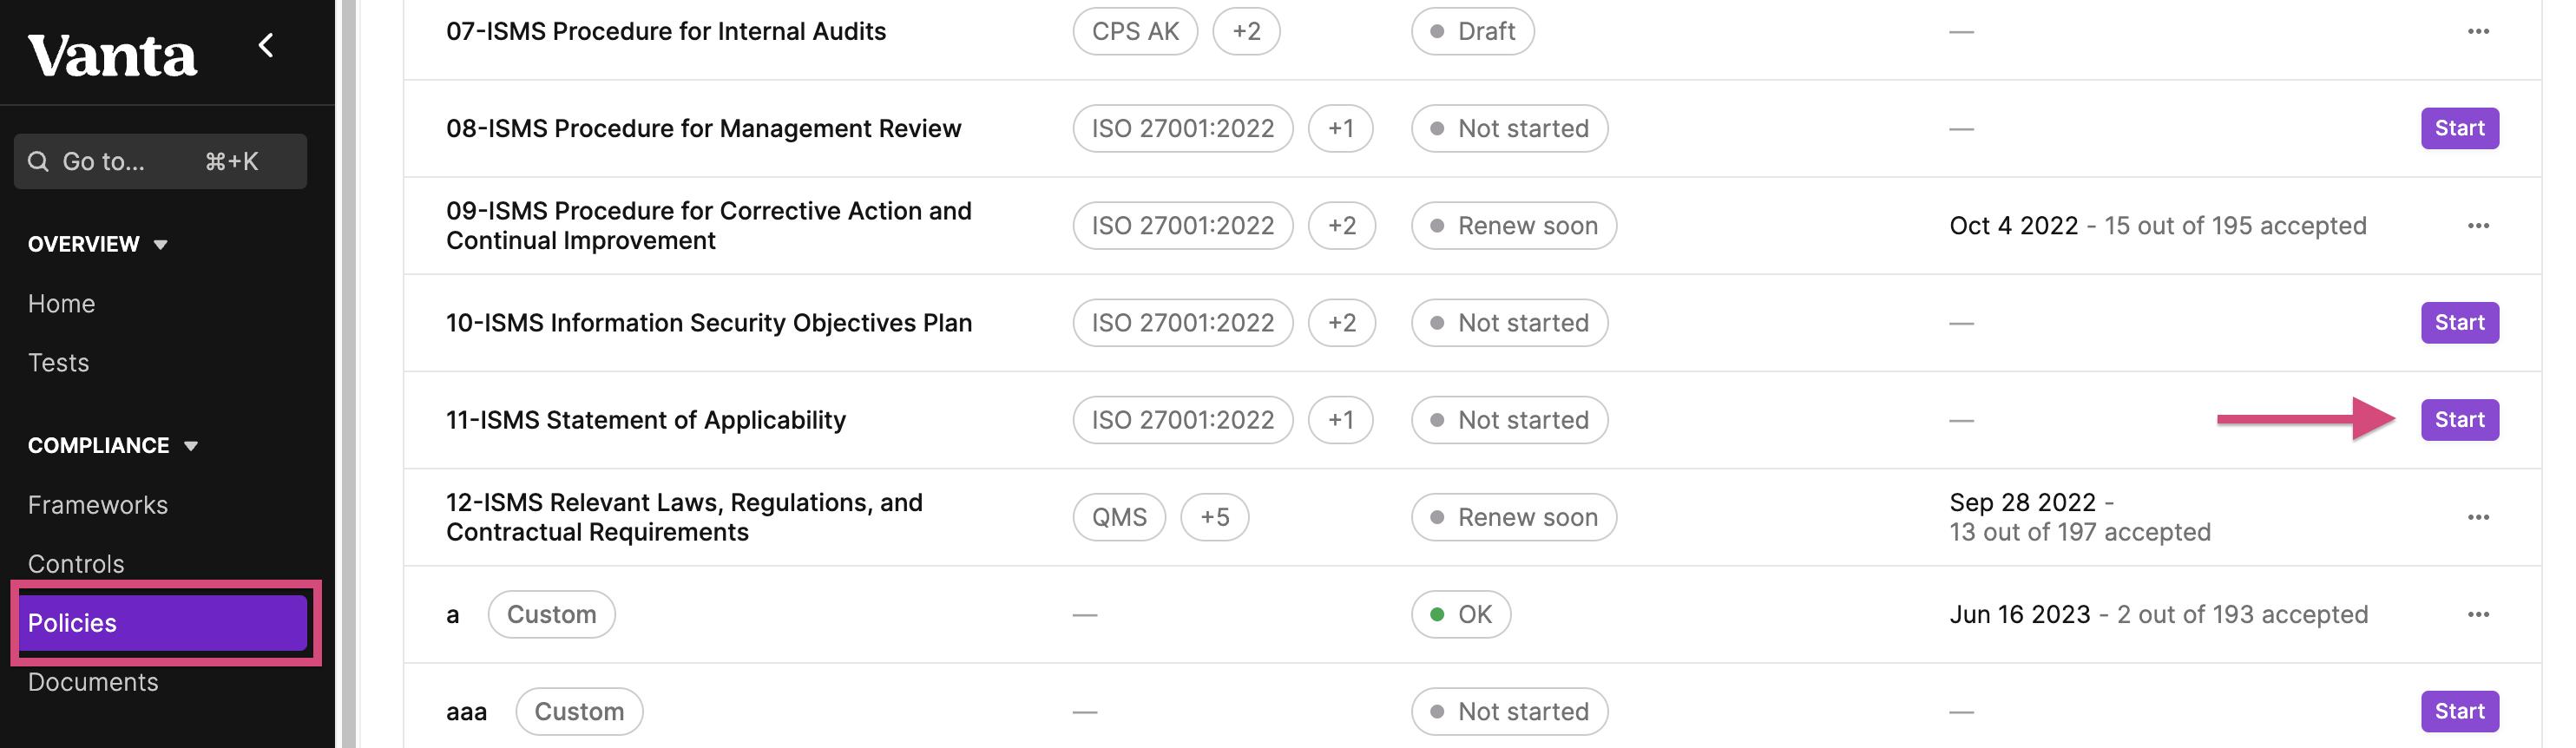
Task: Collapse the COMPLIANCE section
Action: 113,445
